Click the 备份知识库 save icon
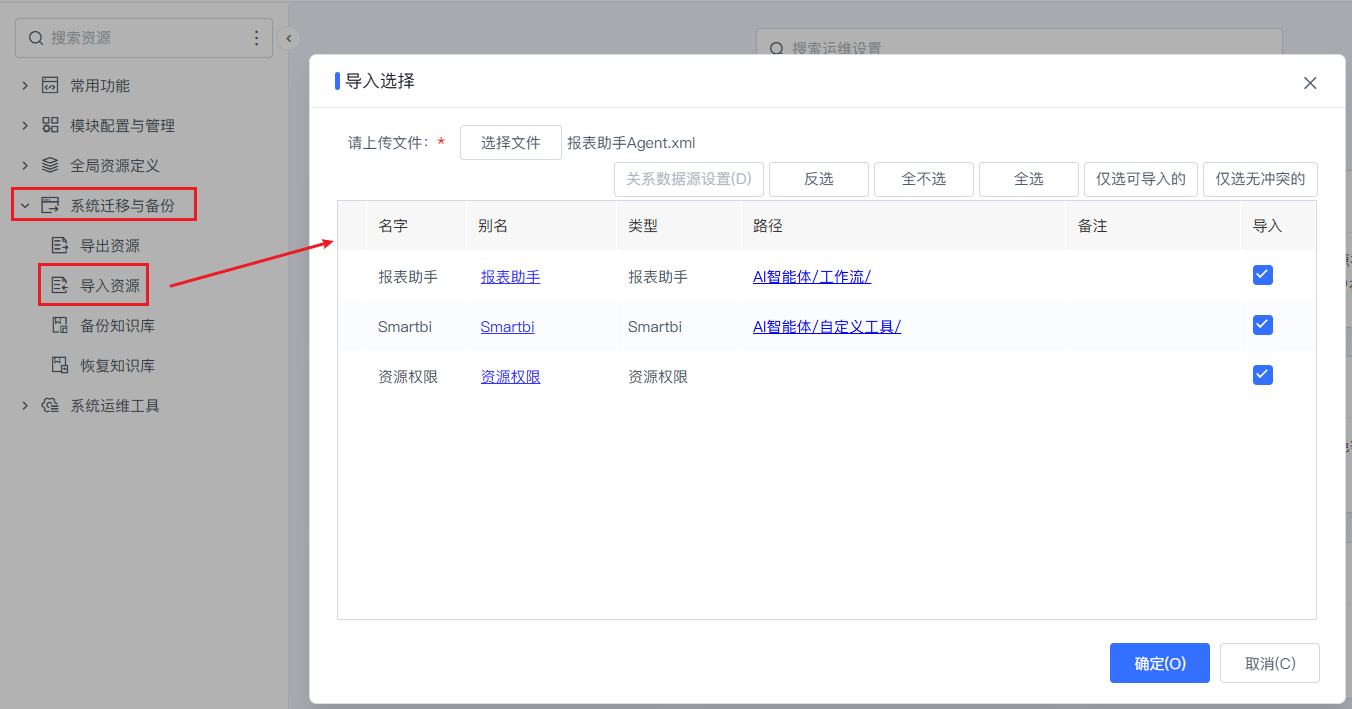The height and width of the screenshot is (709, 1352). pos(60,326)
